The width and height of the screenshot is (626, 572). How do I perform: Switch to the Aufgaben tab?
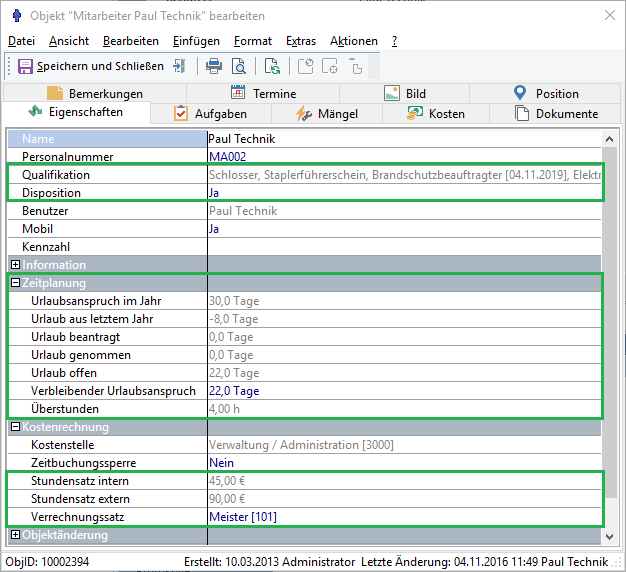(x=211, y=114)
